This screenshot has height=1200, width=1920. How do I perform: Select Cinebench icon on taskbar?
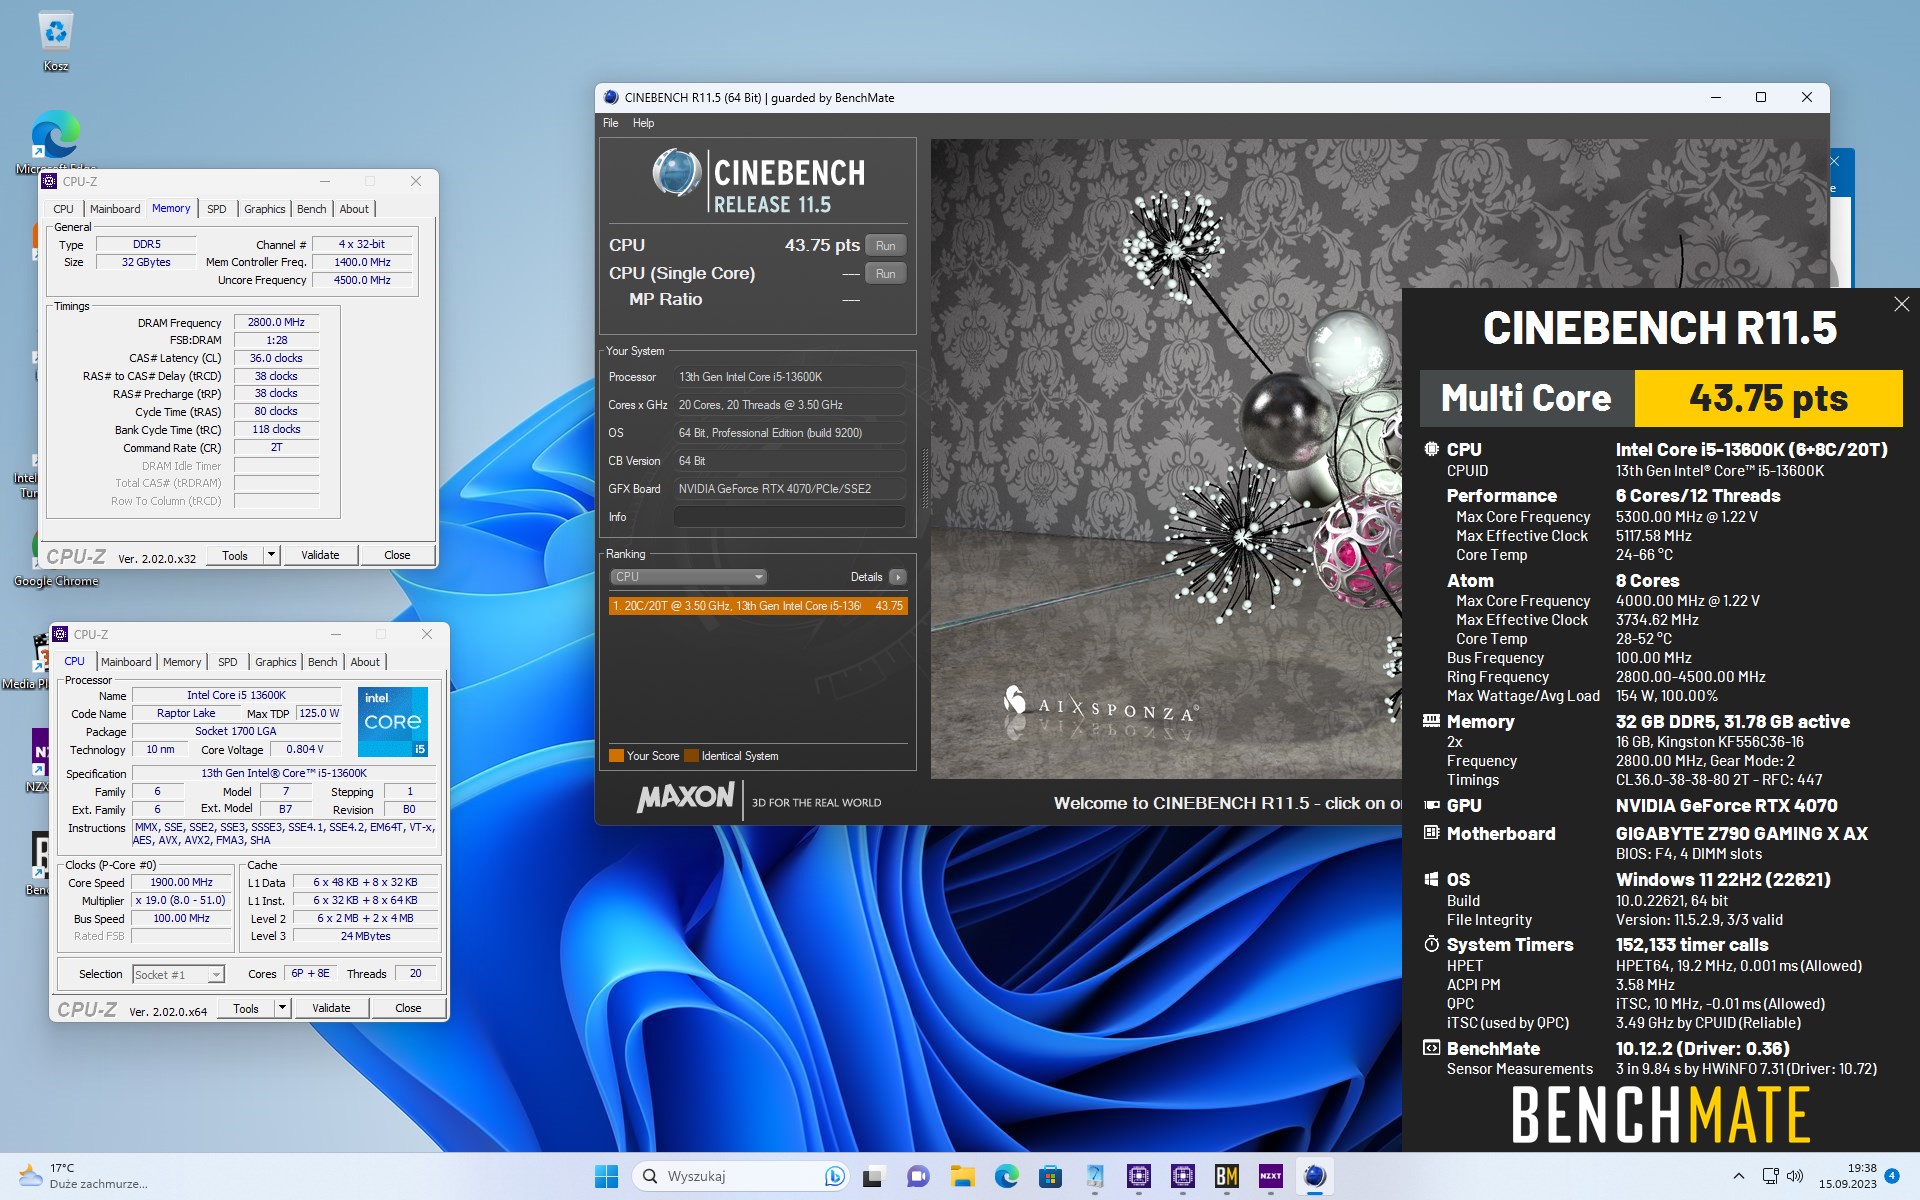coord(1315,1176)
